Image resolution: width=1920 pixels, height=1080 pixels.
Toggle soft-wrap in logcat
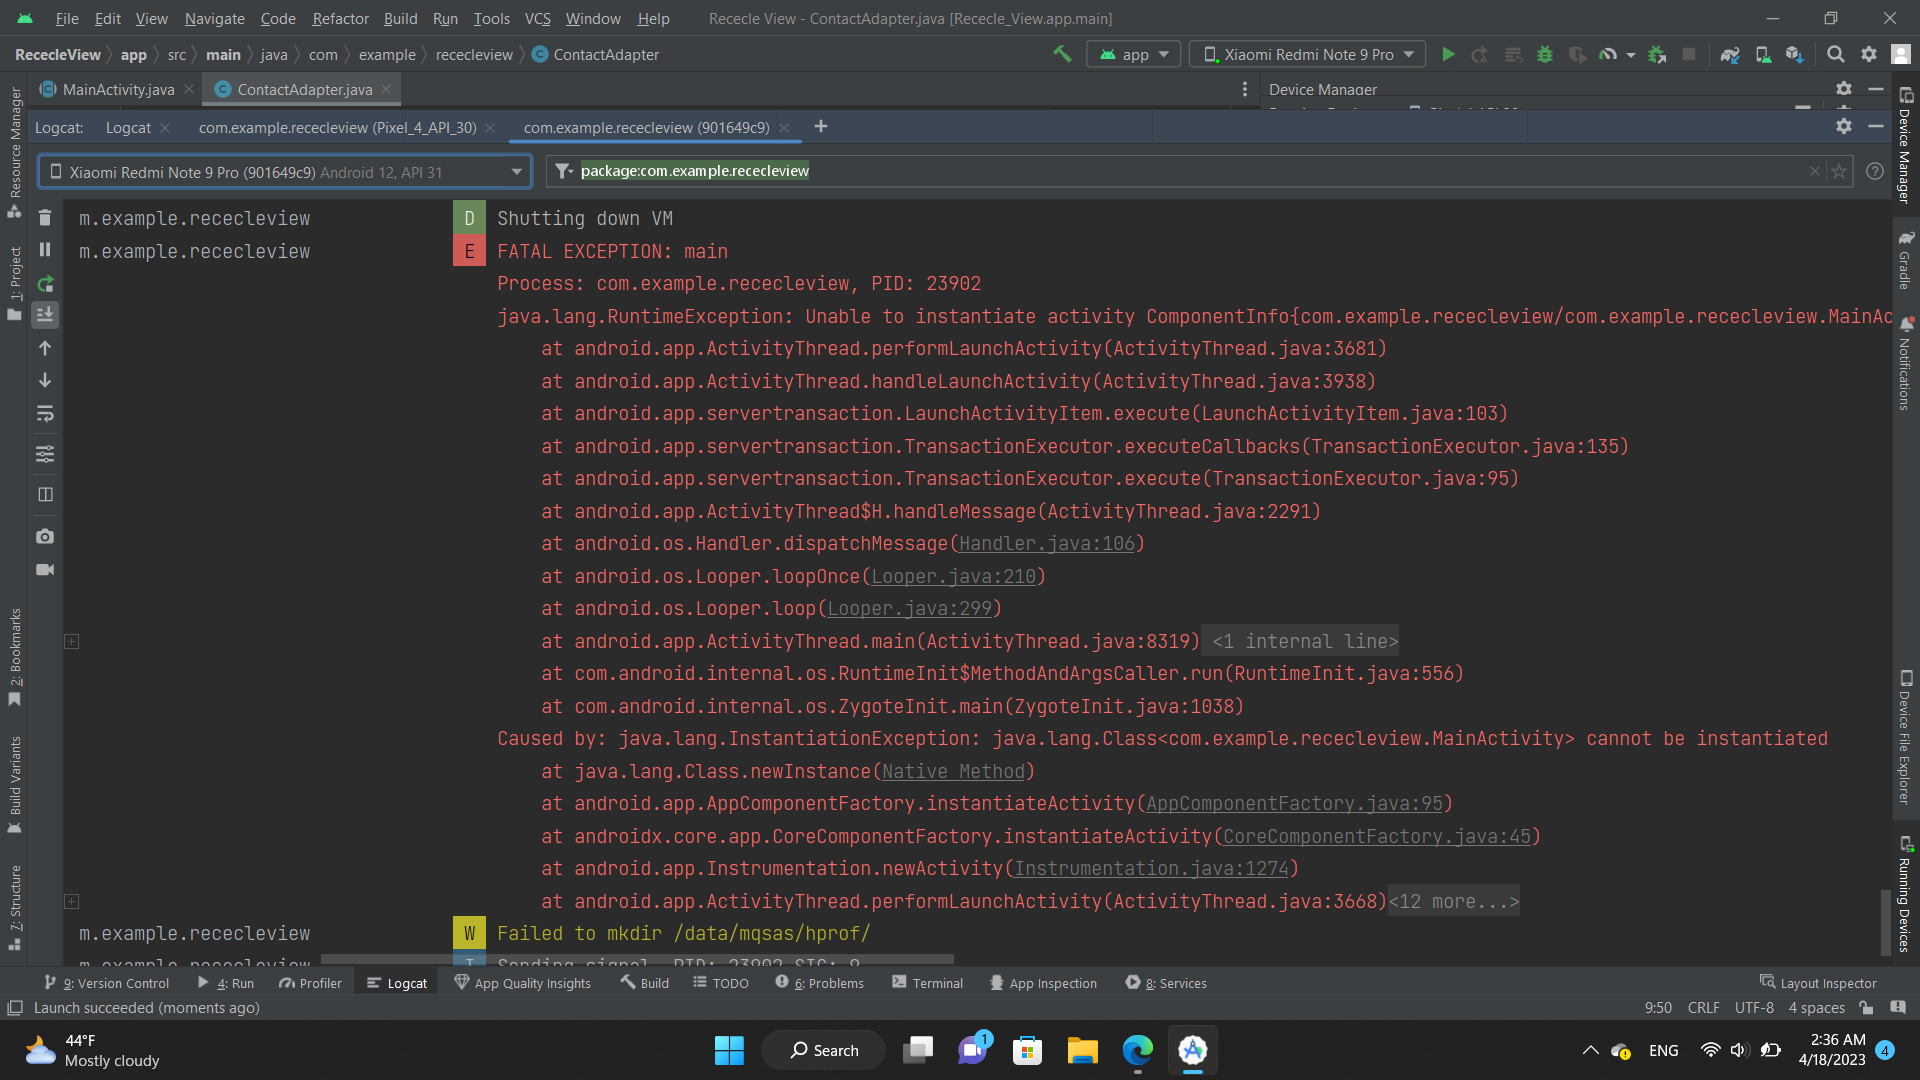pos(45,414)
